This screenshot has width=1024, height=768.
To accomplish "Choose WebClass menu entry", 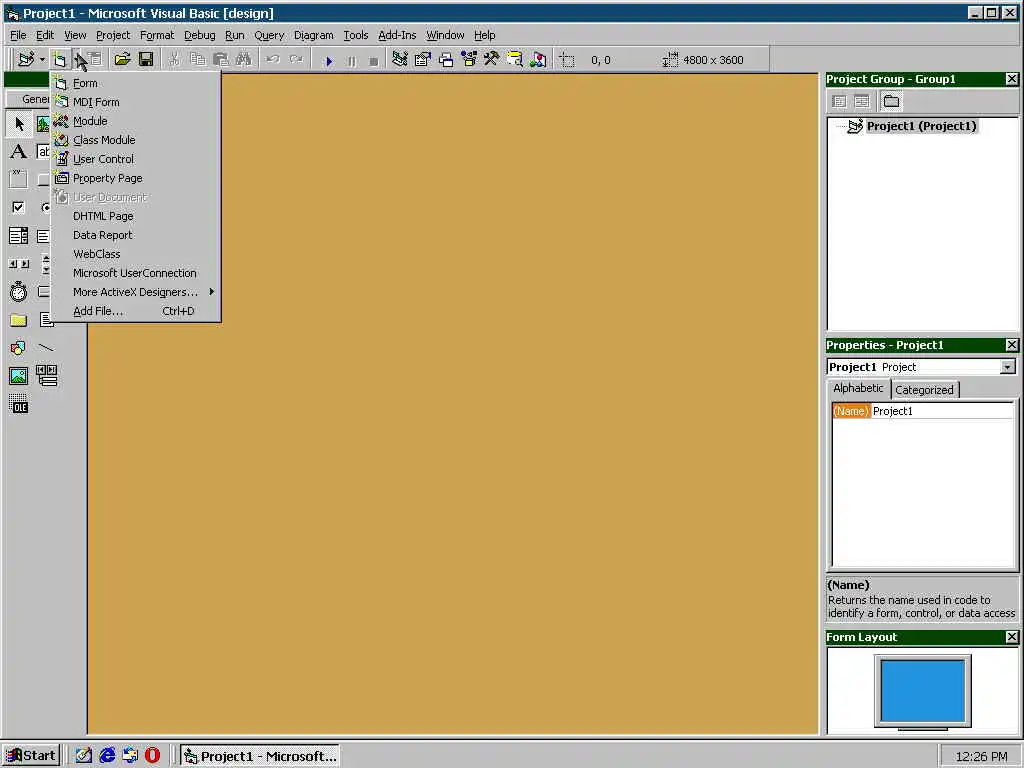I will 136,253.
